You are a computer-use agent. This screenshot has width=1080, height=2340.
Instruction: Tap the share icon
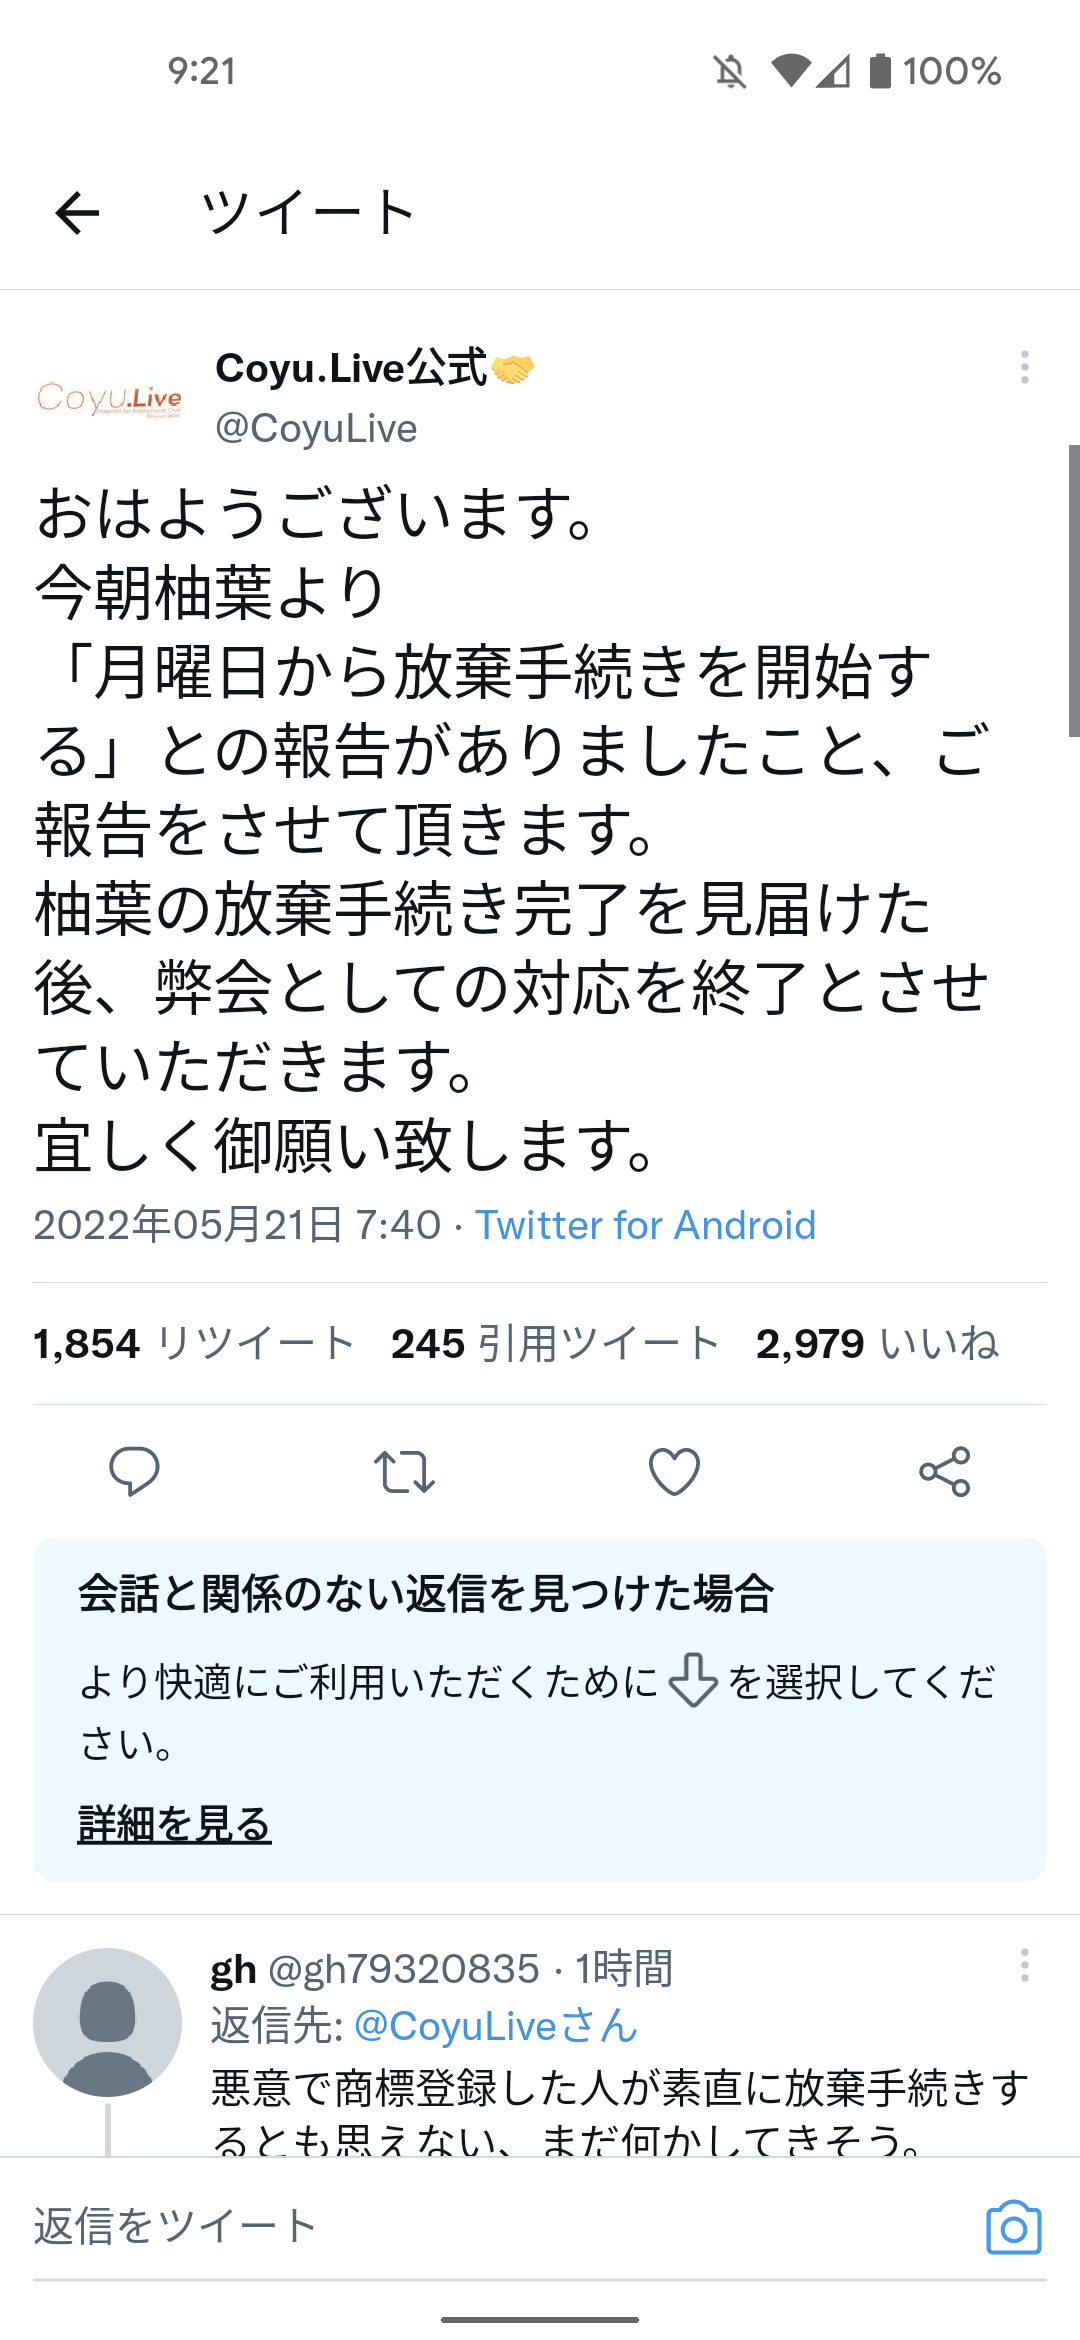[944, 1471]
